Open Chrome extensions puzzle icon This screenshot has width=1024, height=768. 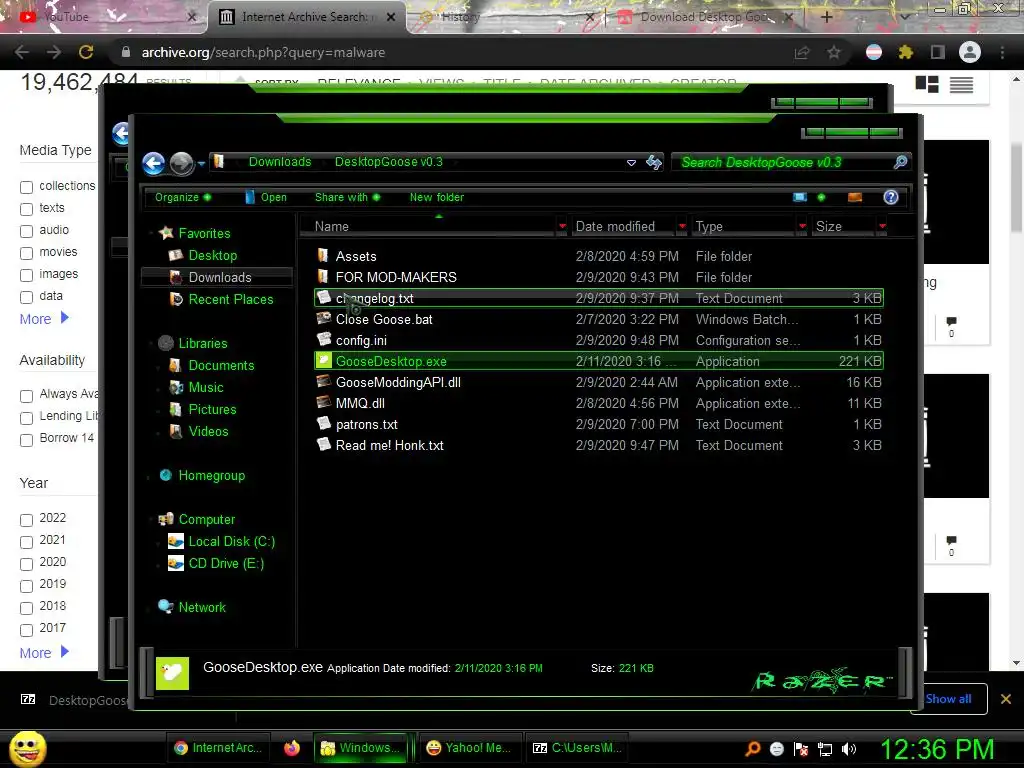pyautogui.click(x=905, y=52)
